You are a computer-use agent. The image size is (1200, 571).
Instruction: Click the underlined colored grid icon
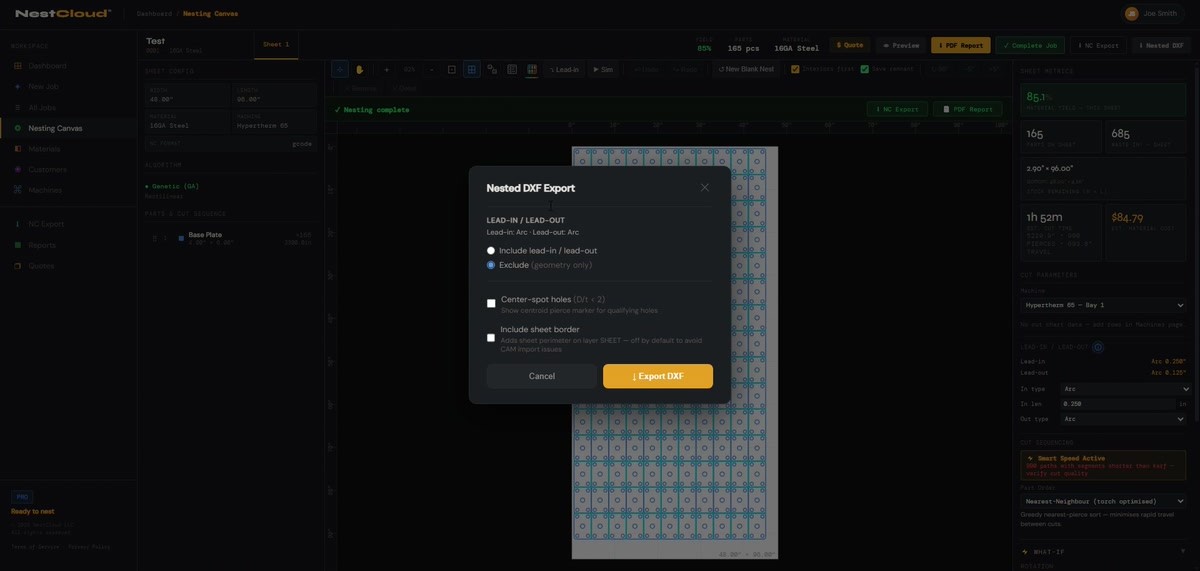coord(532,69)
